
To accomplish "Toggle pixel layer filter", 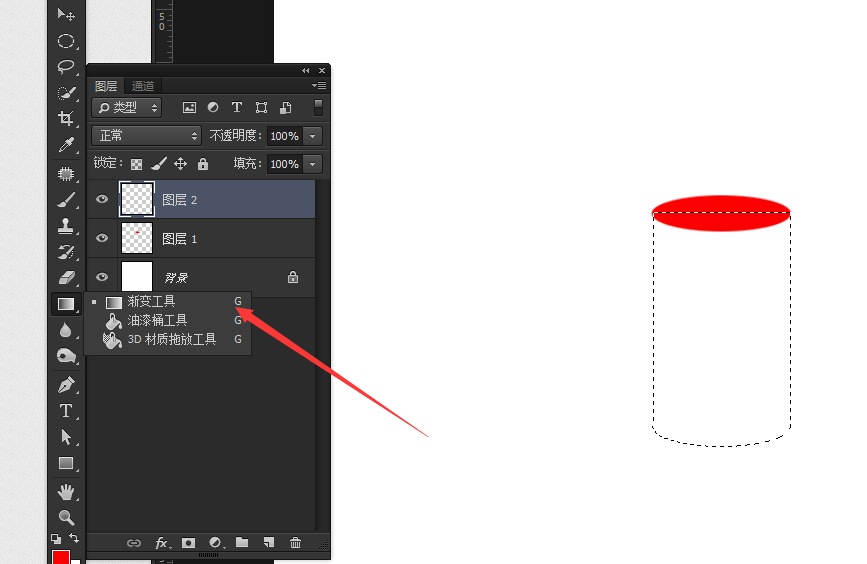I will [189, 108].
